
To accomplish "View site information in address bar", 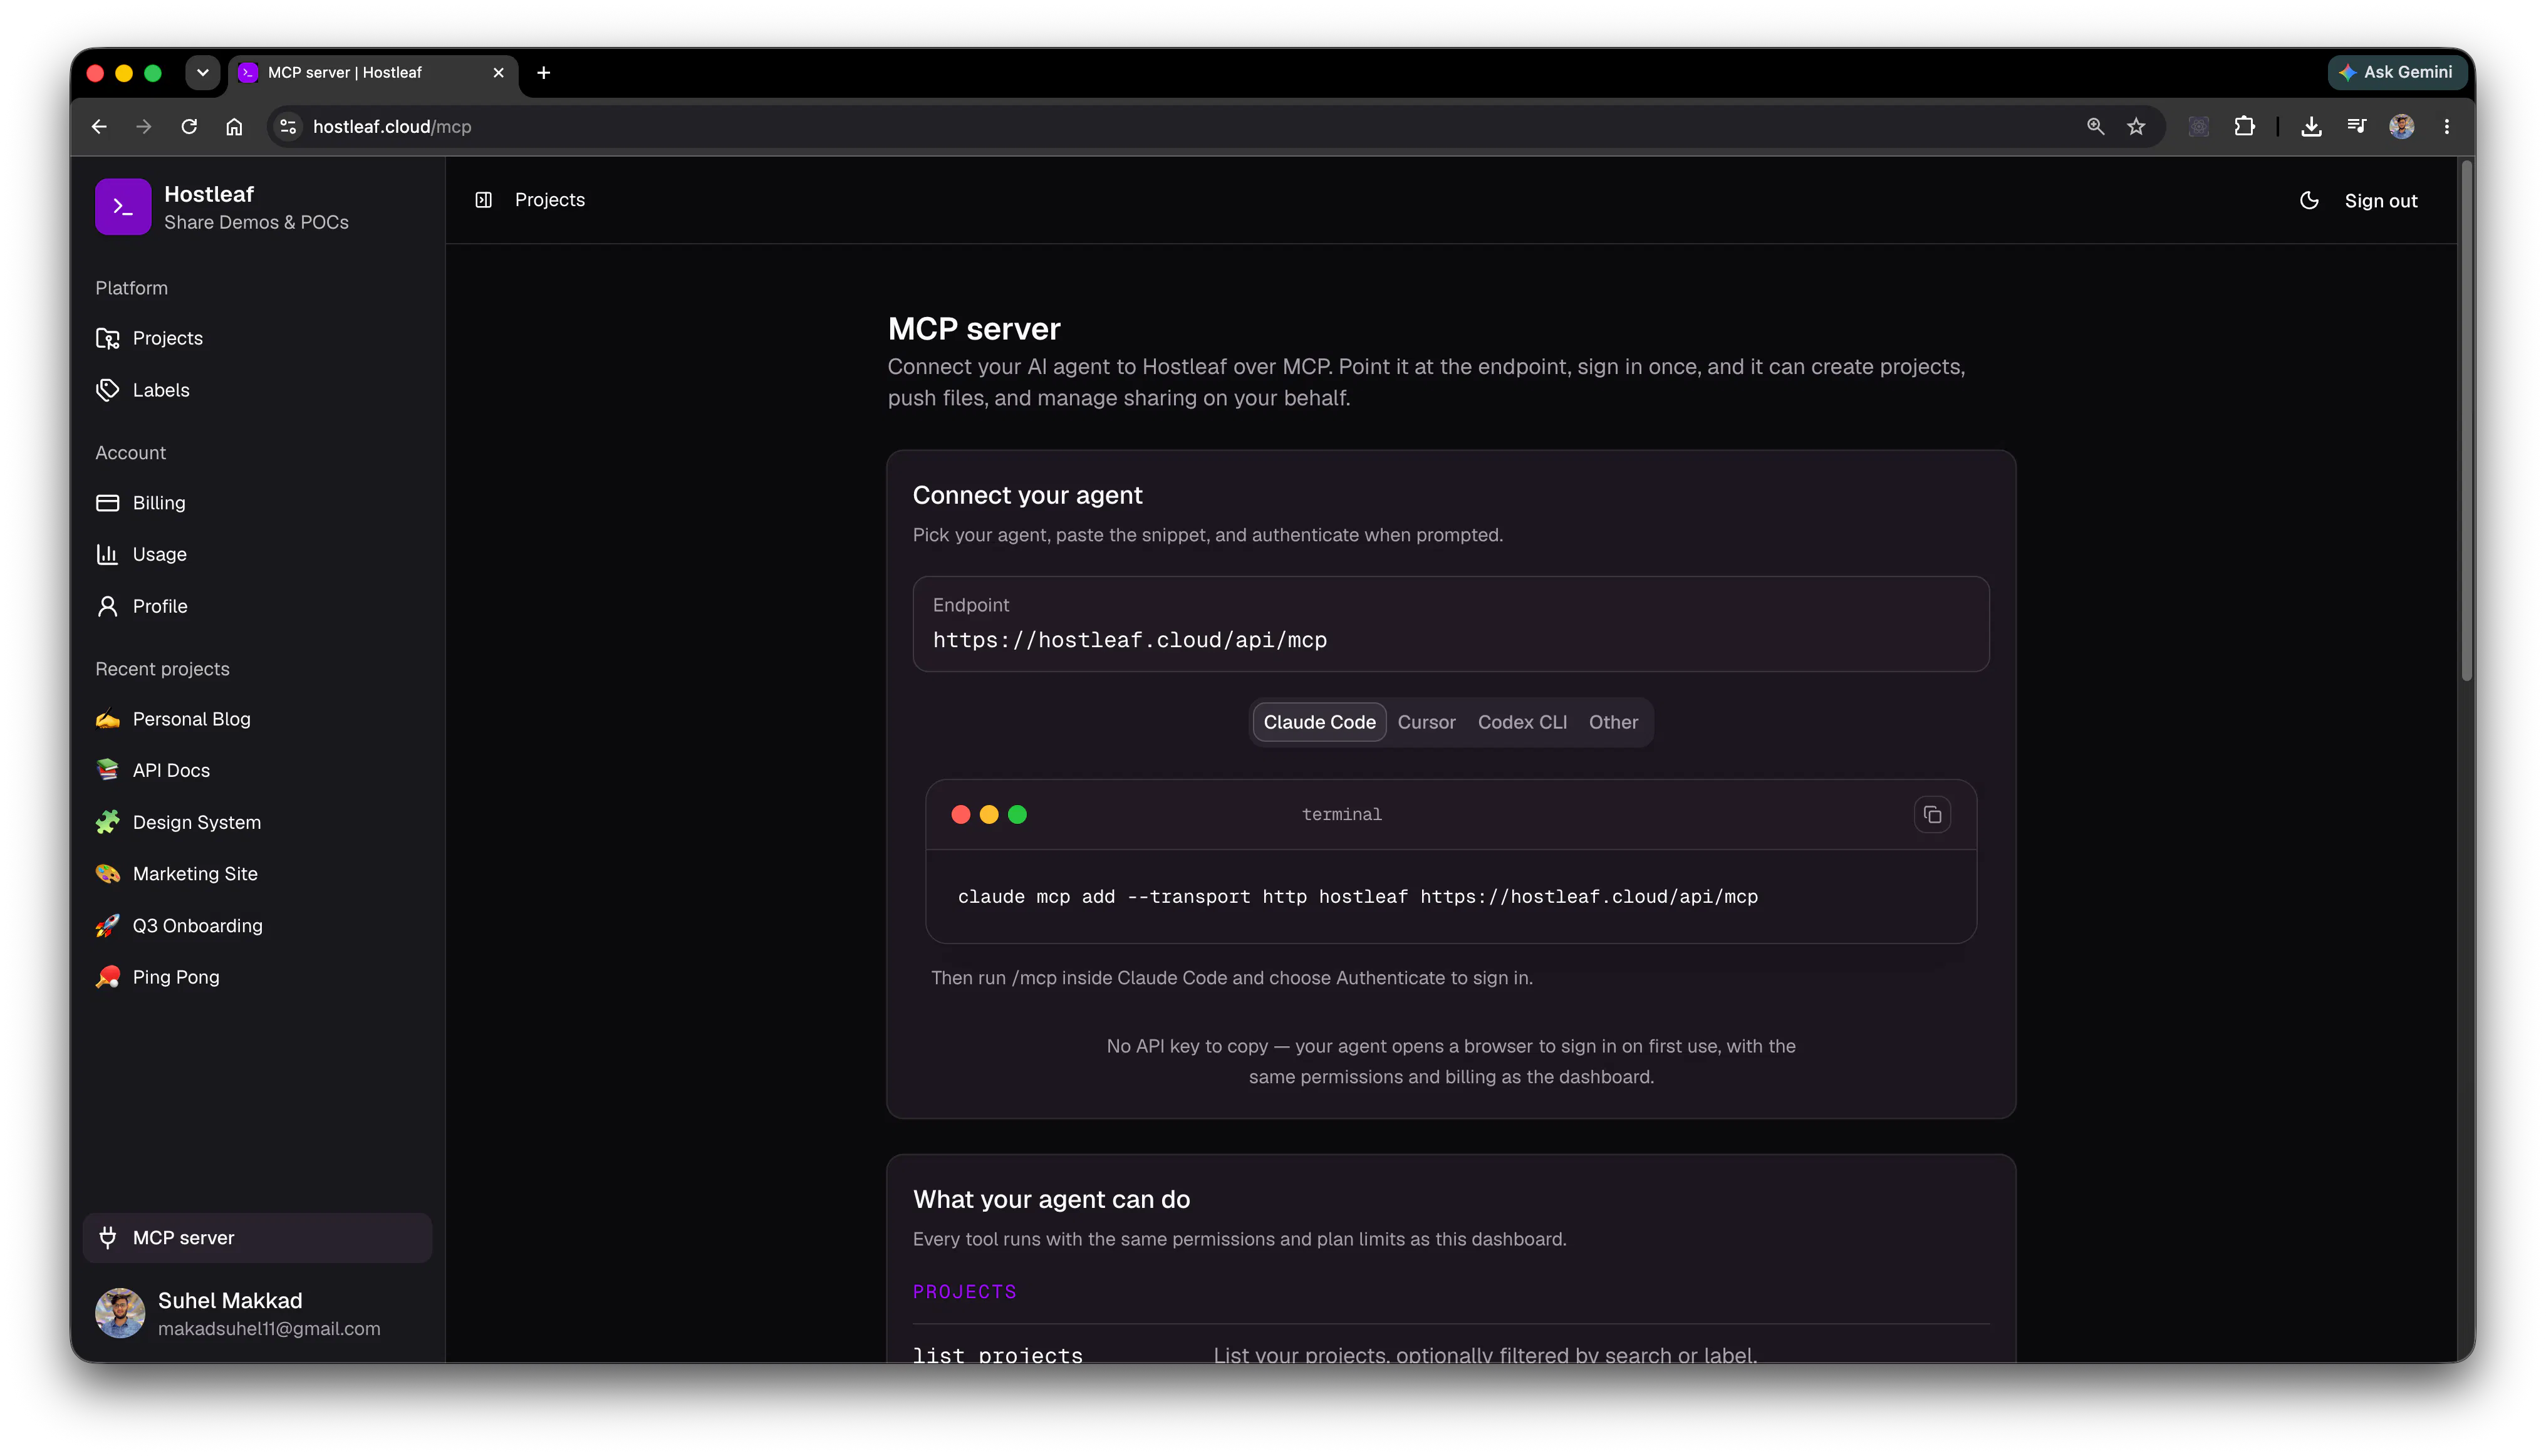I will pos(288,127).
